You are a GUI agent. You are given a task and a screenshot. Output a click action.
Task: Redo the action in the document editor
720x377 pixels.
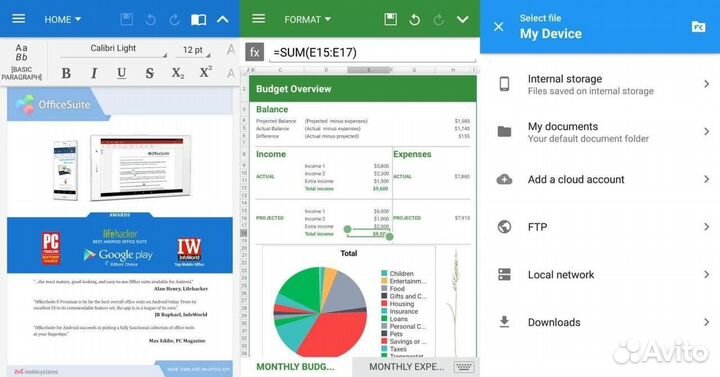[x=174, y=19]
